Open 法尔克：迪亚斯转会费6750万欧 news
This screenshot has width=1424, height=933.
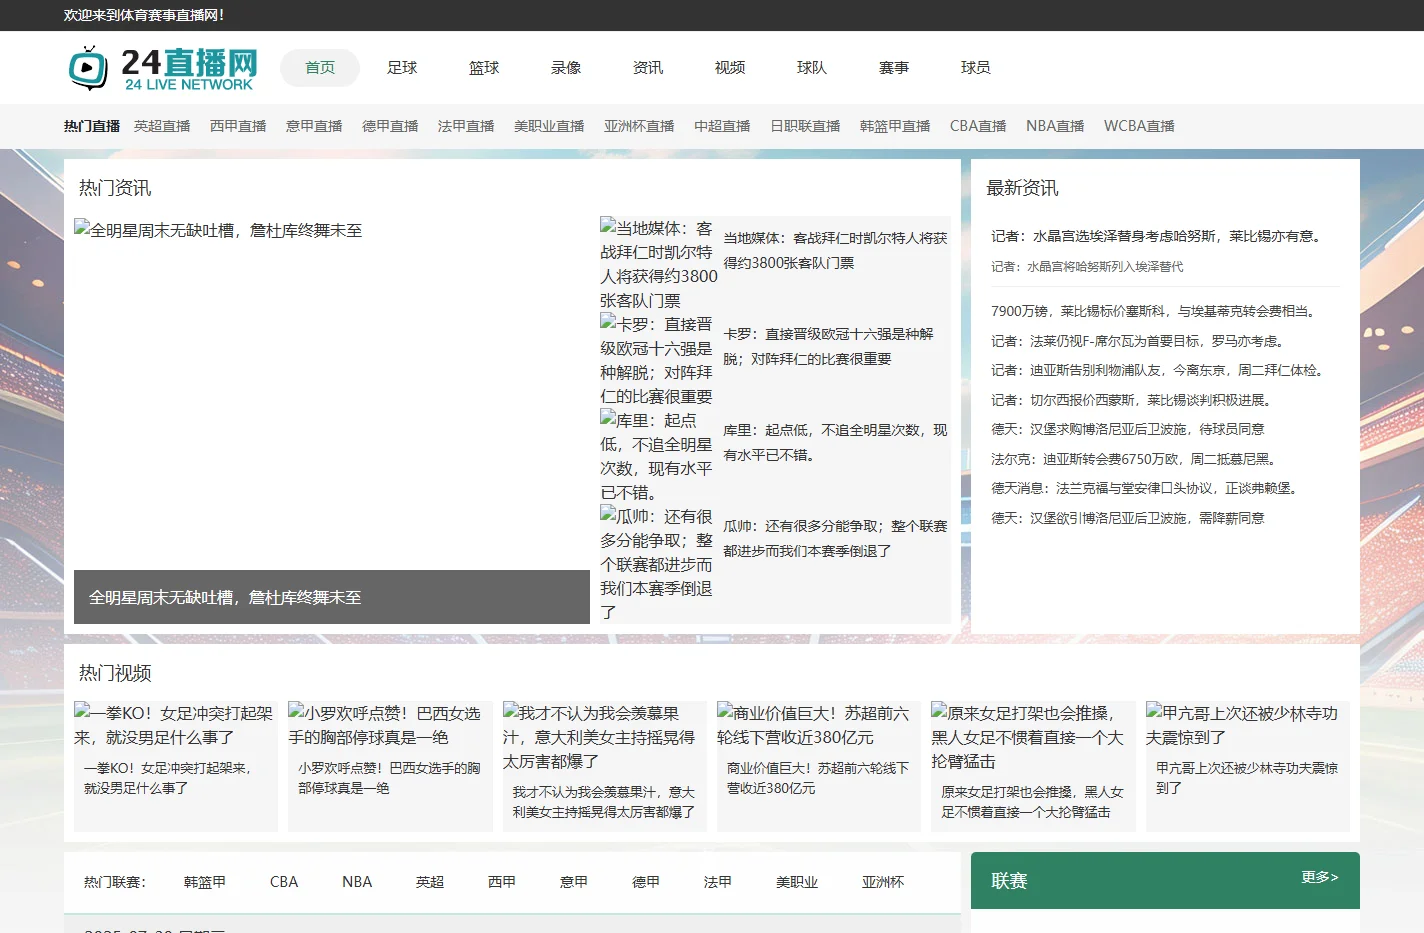(1136, 459)
